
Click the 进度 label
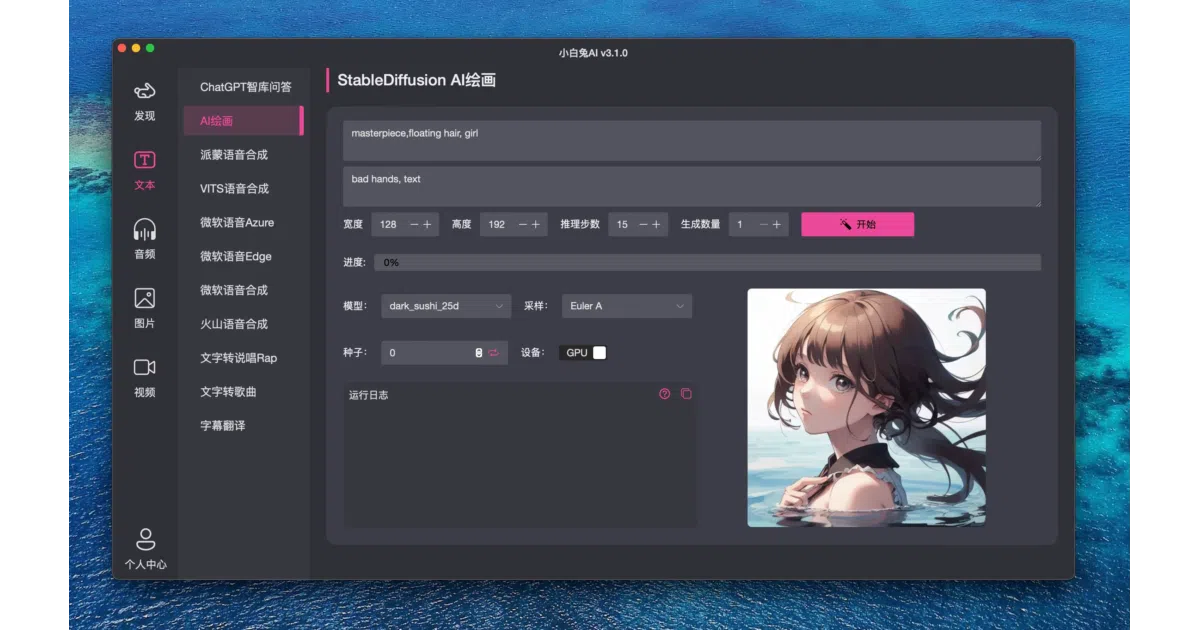355,262
